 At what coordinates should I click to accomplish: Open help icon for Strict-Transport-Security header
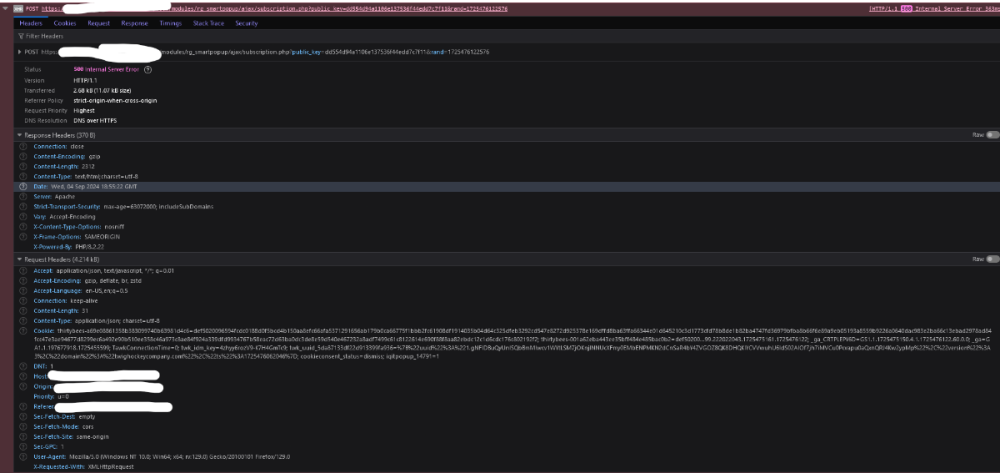[x=24, y=206]
